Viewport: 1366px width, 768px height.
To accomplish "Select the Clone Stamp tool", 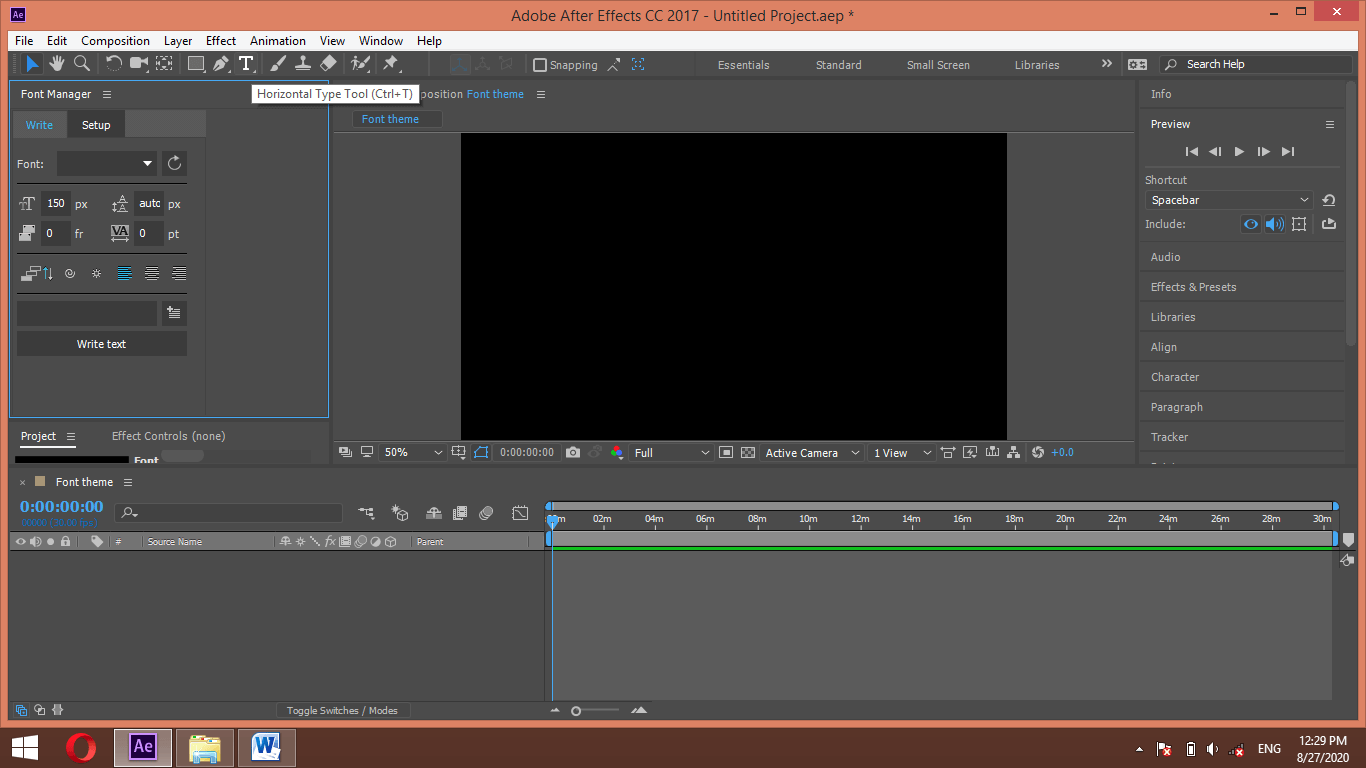I will point(303,63).
